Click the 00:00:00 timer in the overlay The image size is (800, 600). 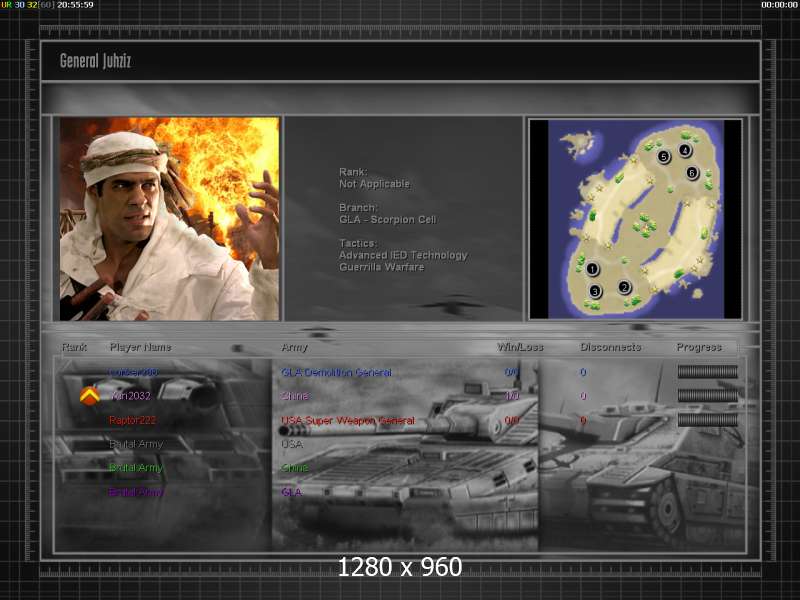[x=779, y=5]
